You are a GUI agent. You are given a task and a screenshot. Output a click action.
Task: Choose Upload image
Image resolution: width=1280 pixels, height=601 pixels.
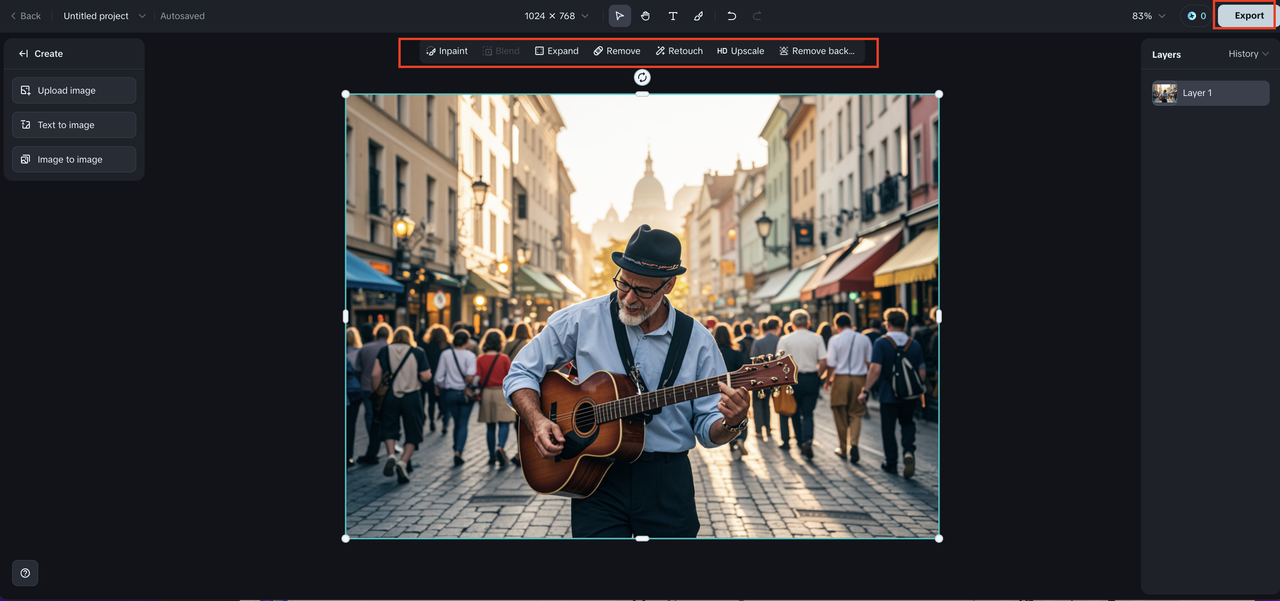coord(74,90)
